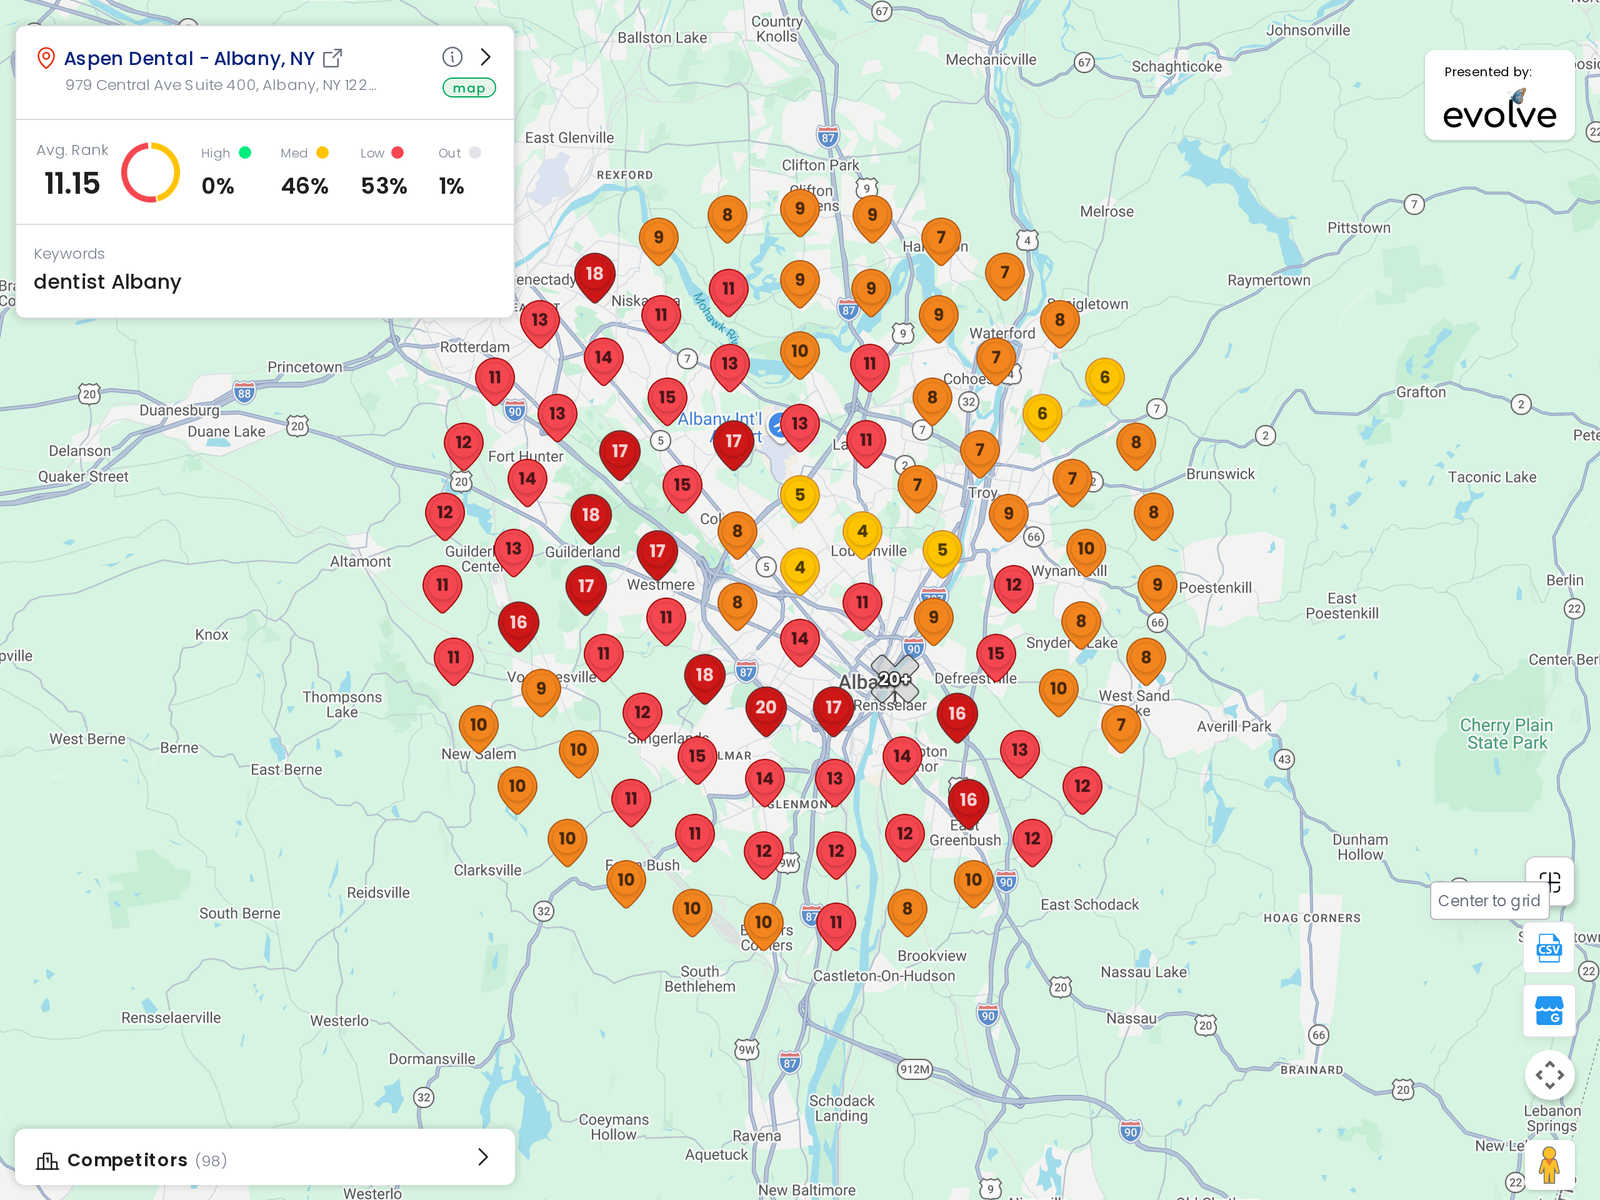Click the yellow Med rank dot
The width and height of the screenshot is (1600, 1200).
coord(322,153)
